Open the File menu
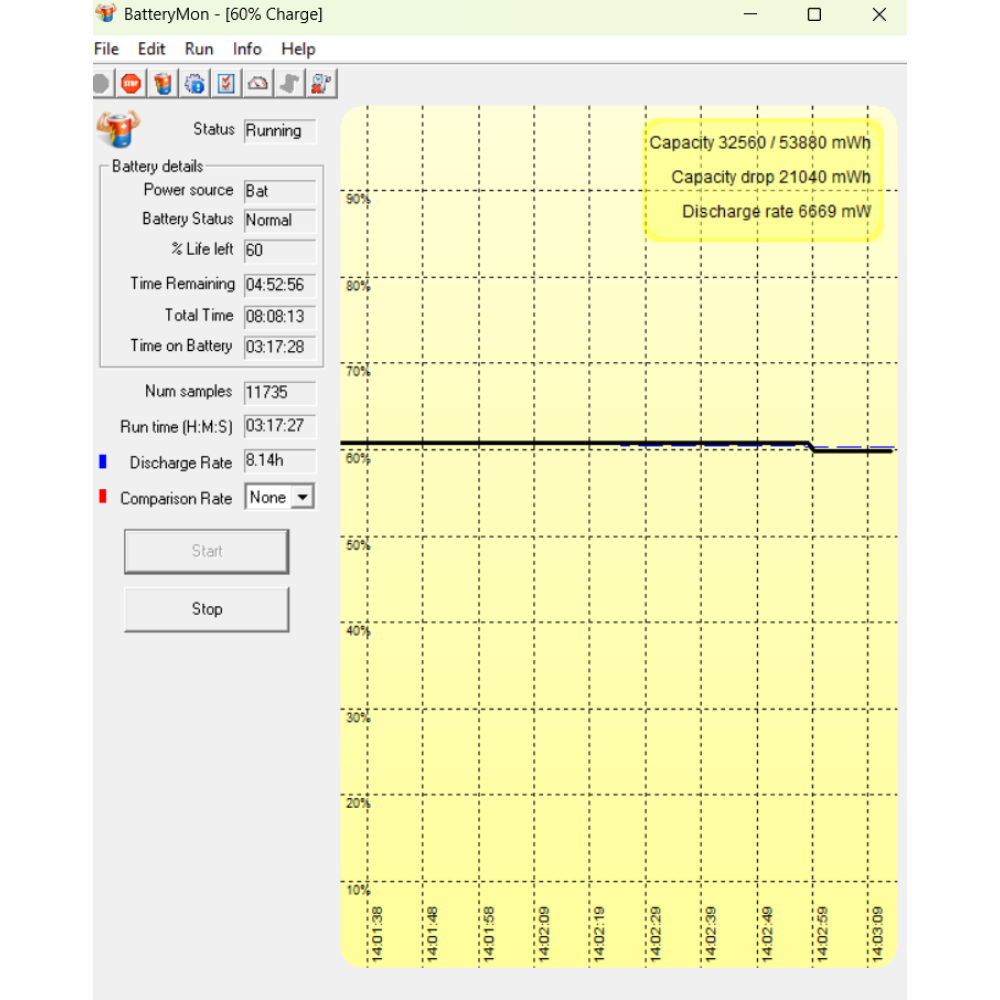Image resolution: width=1000 pixels, height=1000 pixels. 106,49
